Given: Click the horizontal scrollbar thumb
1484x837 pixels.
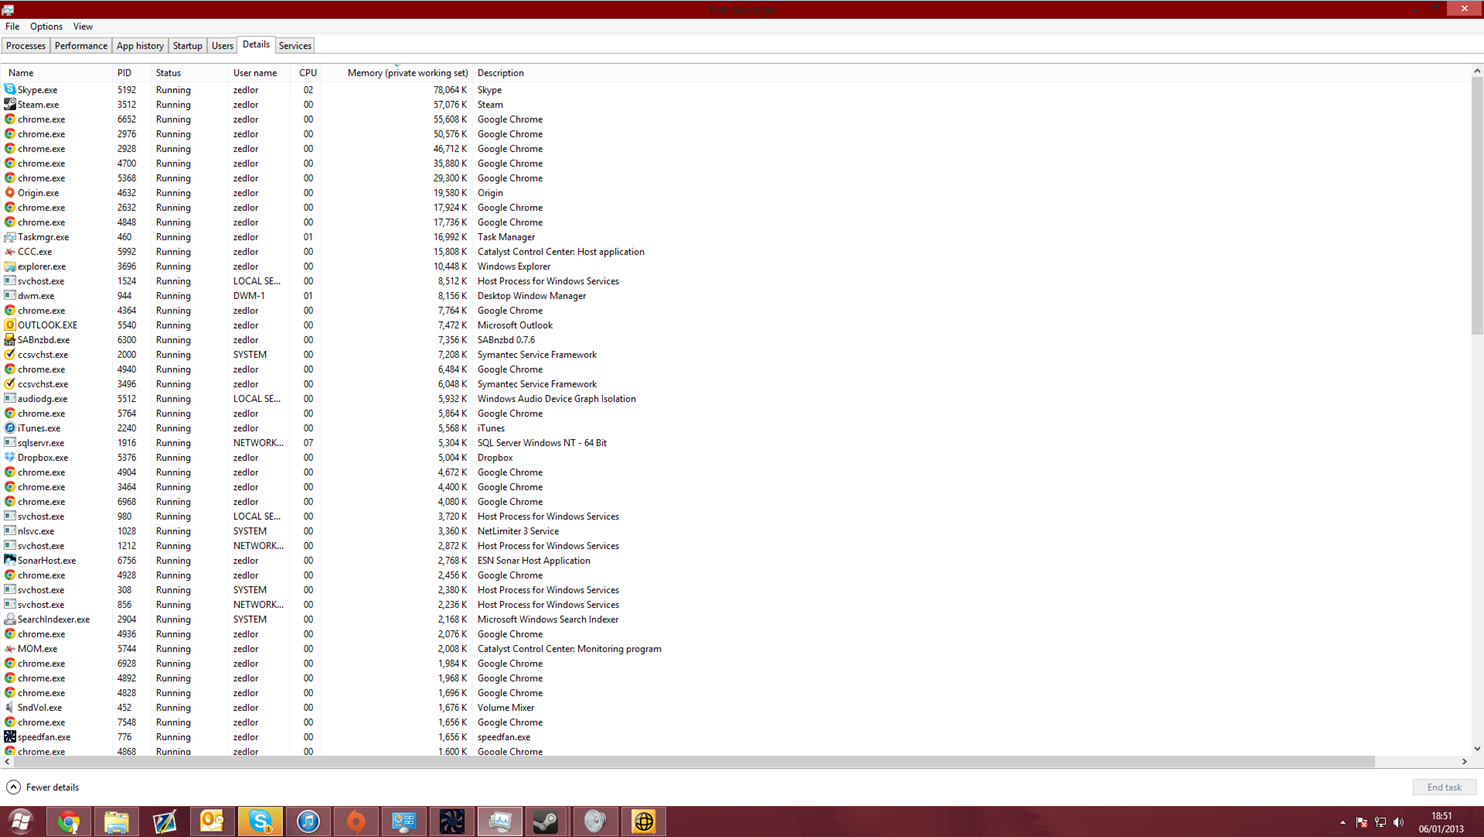Looking at the screenshot, I should (694, 762).
